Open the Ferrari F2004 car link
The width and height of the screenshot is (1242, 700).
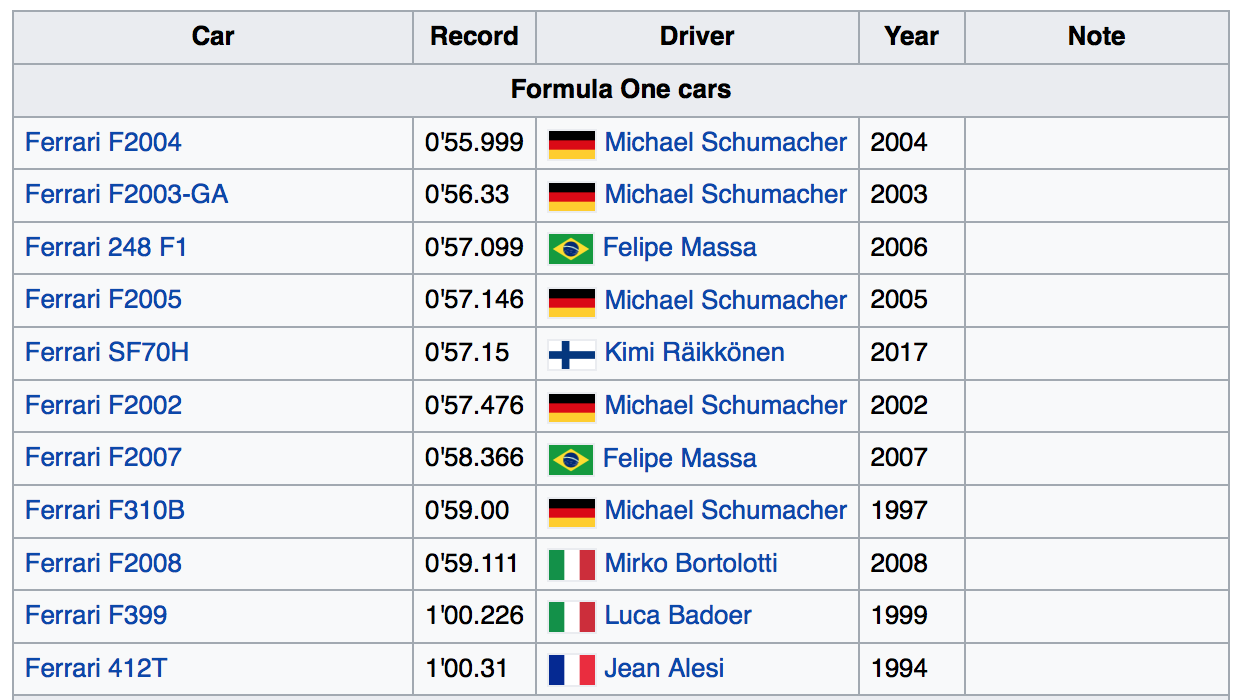coord(104,142)
